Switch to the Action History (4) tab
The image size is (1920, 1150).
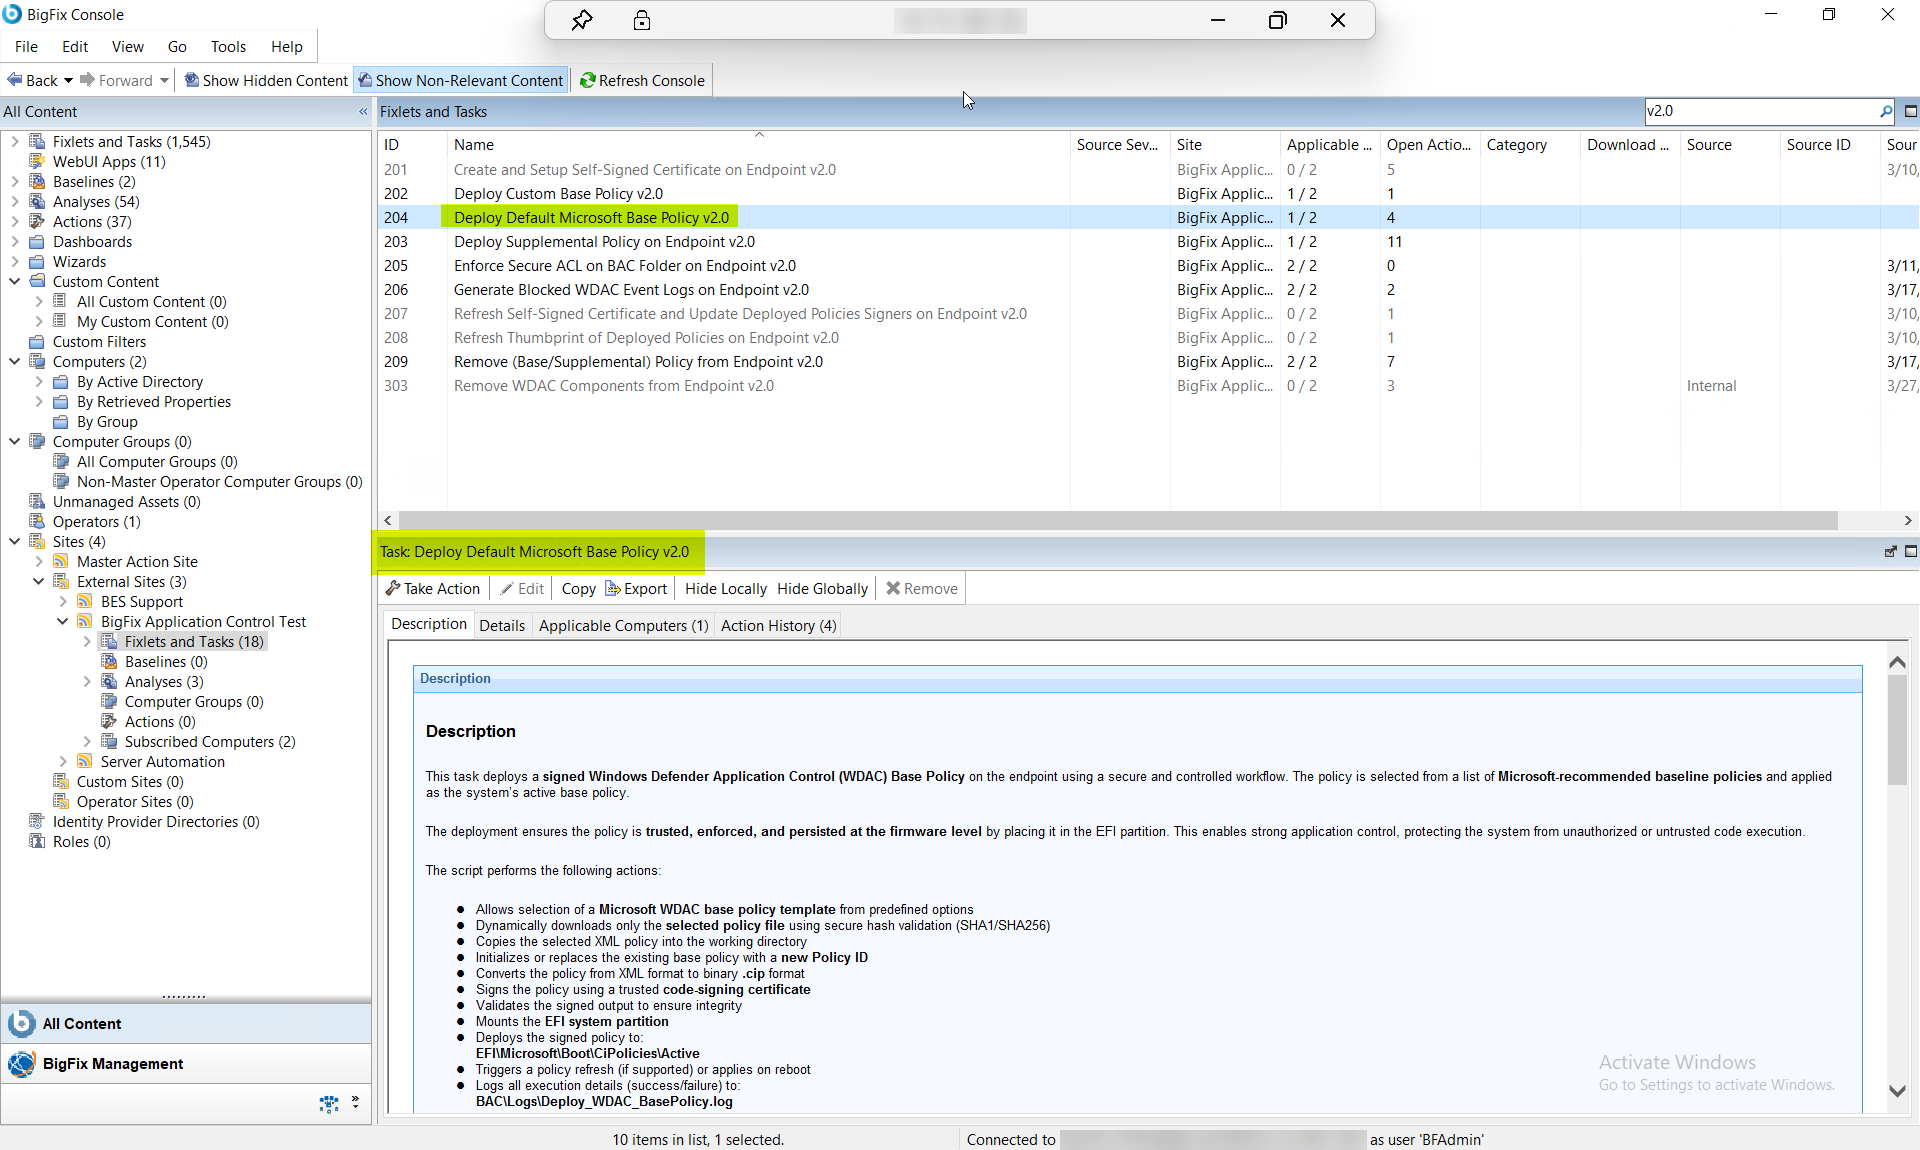coord(777,625)
